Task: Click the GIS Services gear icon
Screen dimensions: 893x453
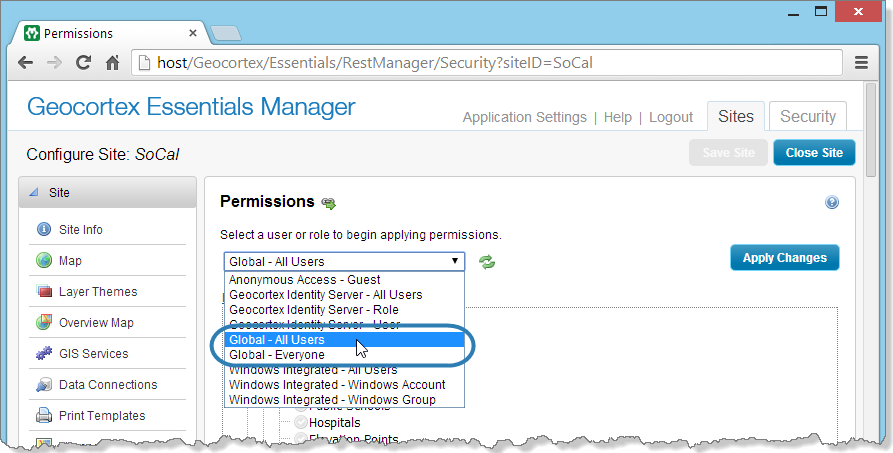Action: point(44,353)
